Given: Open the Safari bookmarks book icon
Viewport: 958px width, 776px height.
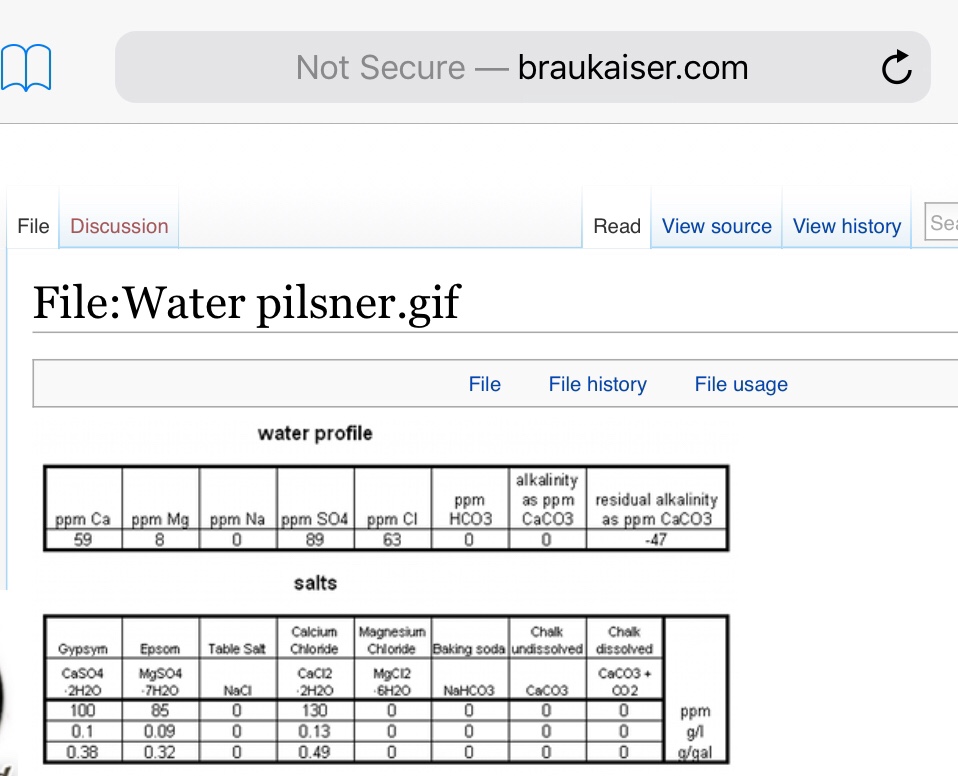Looking at the screenshot, I should point(25,69).
